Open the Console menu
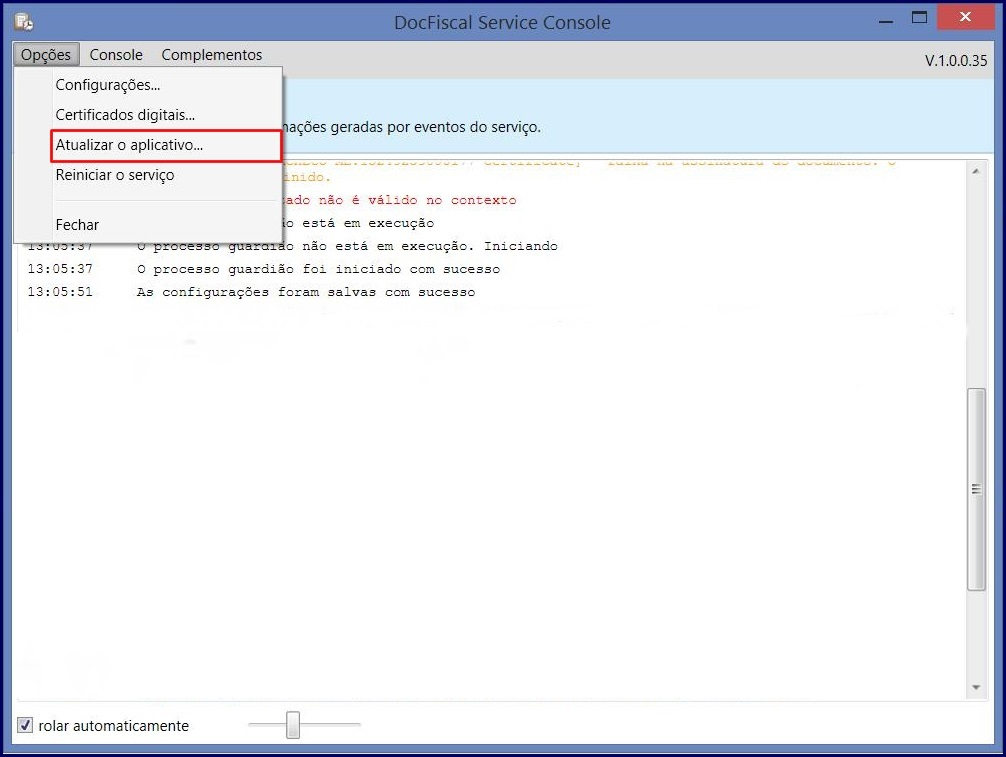1006x757 pixels. [x=116, y=55]
